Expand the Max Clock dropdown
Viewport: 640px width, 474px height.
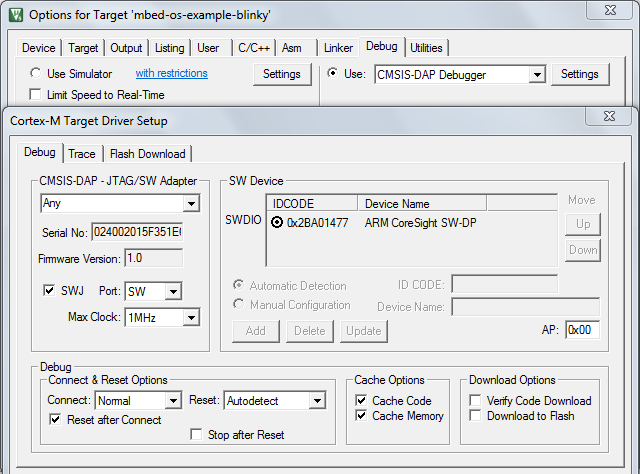coord(191,318)
